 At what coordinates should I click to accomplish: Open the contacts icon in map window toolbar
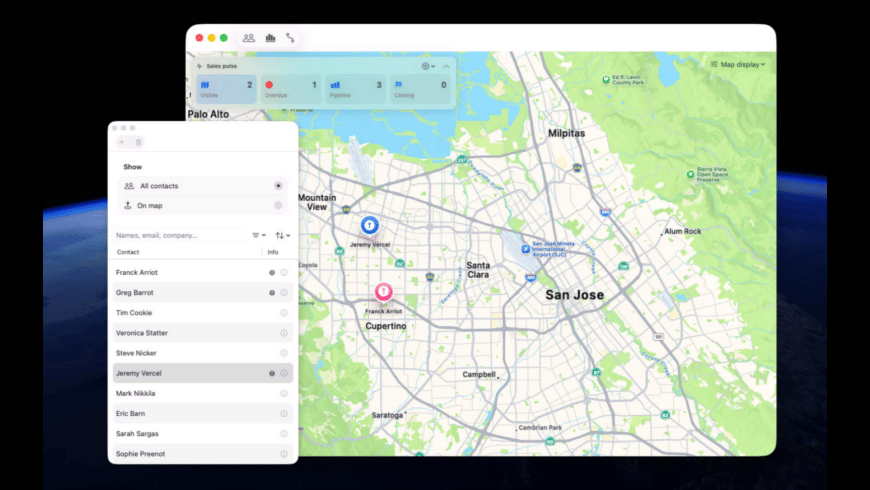click(x=249, y=38)
